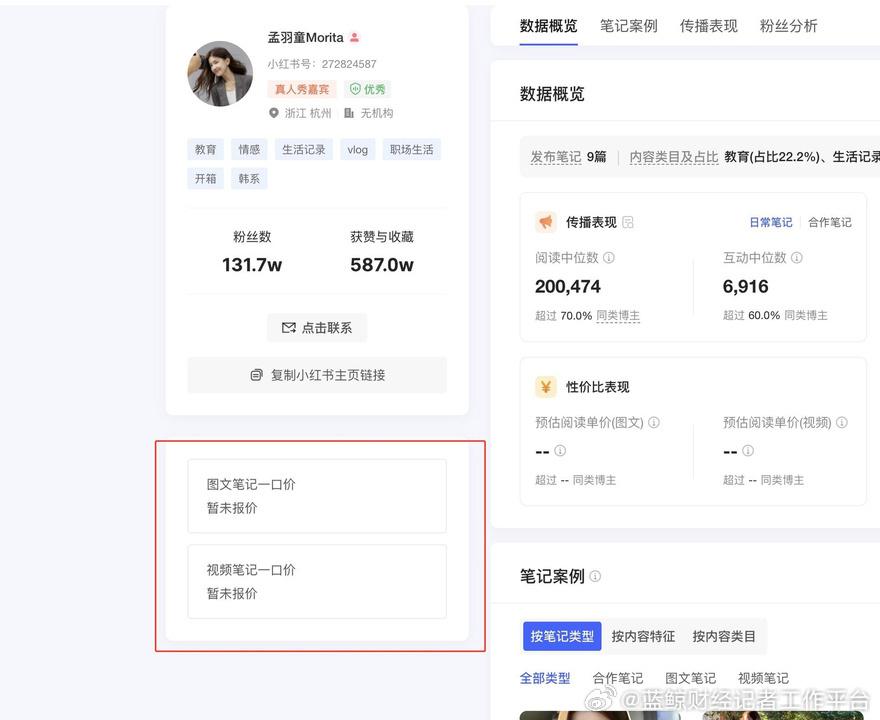Click the info icon beside 笔记案例 heading
The image size is (880, 720).
(x=596, y=577)
